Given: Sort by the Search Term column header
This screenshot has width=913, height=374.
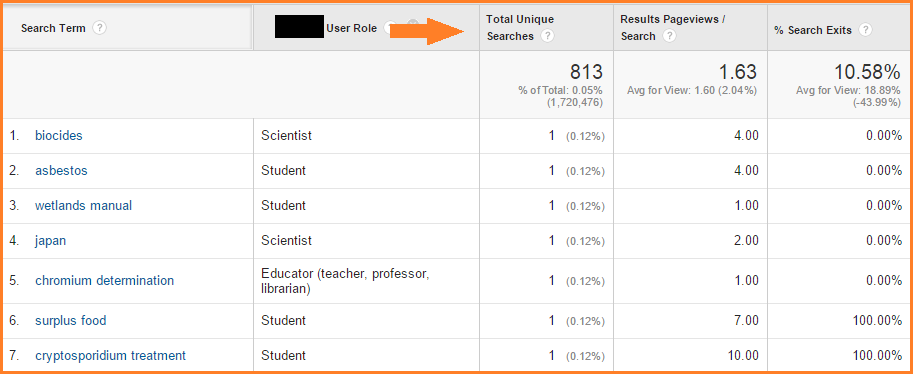Looking at the screenshot, I should click(x=53, y=28).
